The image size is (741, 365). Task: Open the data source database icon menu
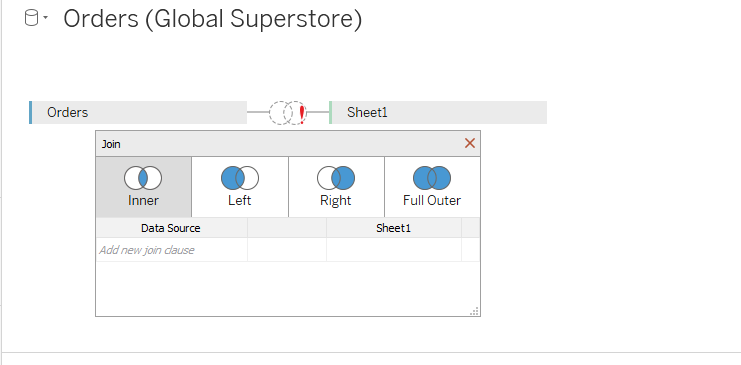point(31,19)
